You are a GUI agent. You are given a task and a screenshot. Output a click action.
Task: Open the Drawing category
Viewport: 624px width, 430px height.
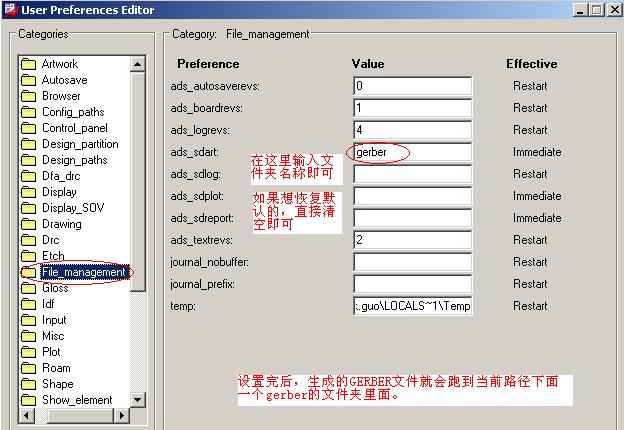pyautogui.click(x=62, y=224)
